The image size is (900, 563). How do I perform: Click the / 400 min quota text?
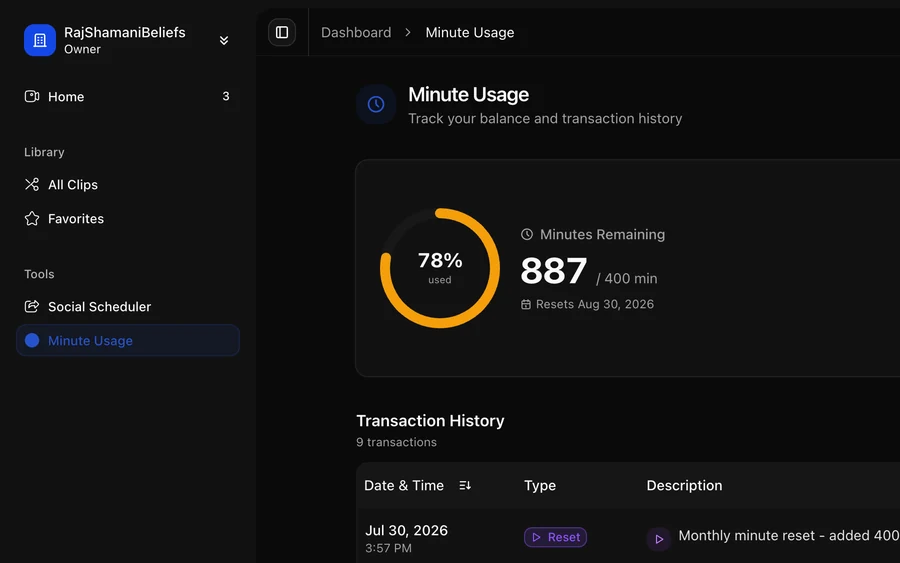627,278
